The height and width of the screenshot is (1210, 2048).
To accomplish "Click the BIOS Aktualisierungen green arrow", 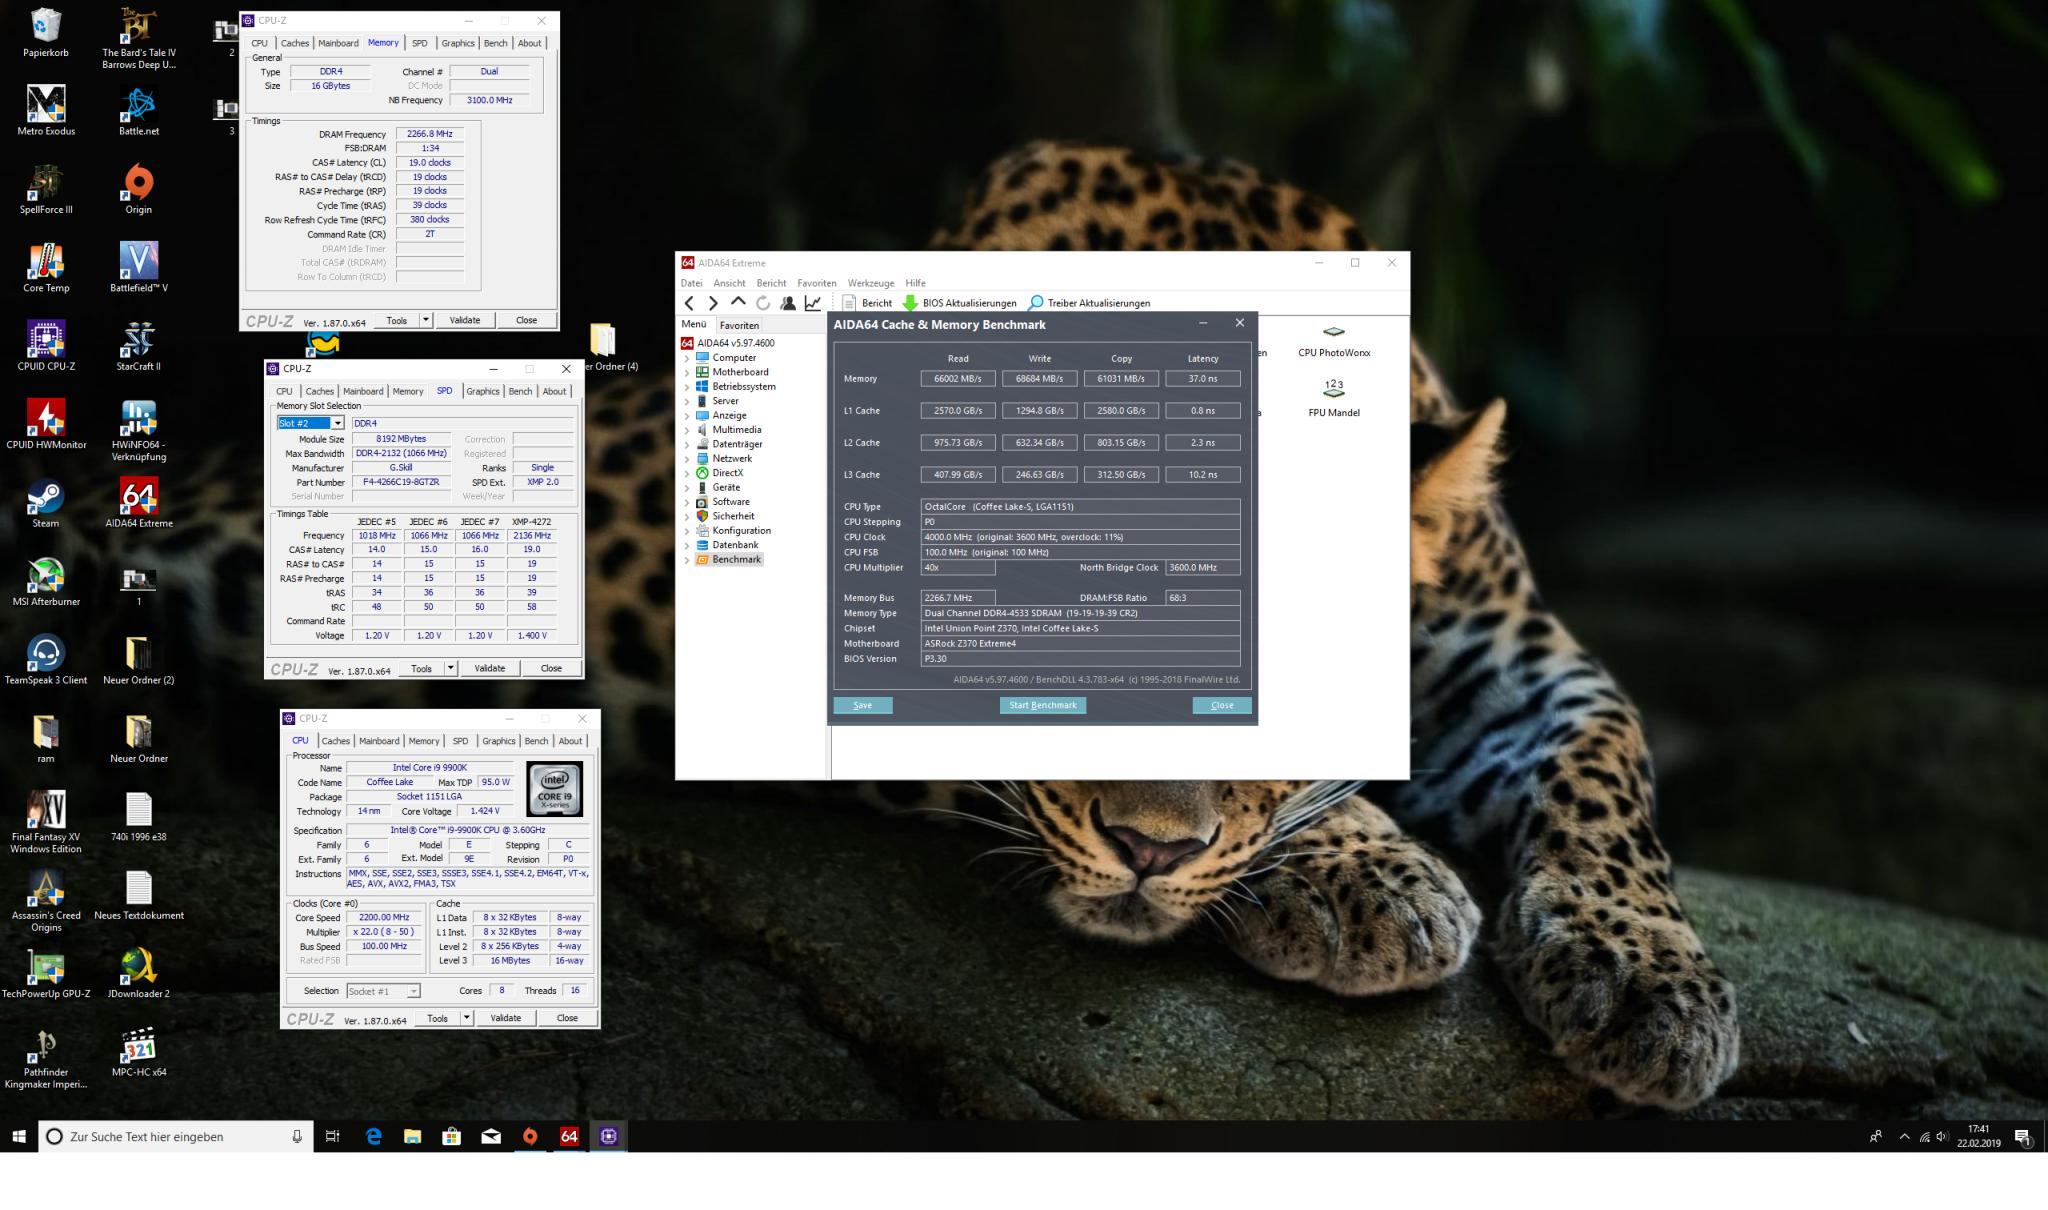I will (910, 303).
